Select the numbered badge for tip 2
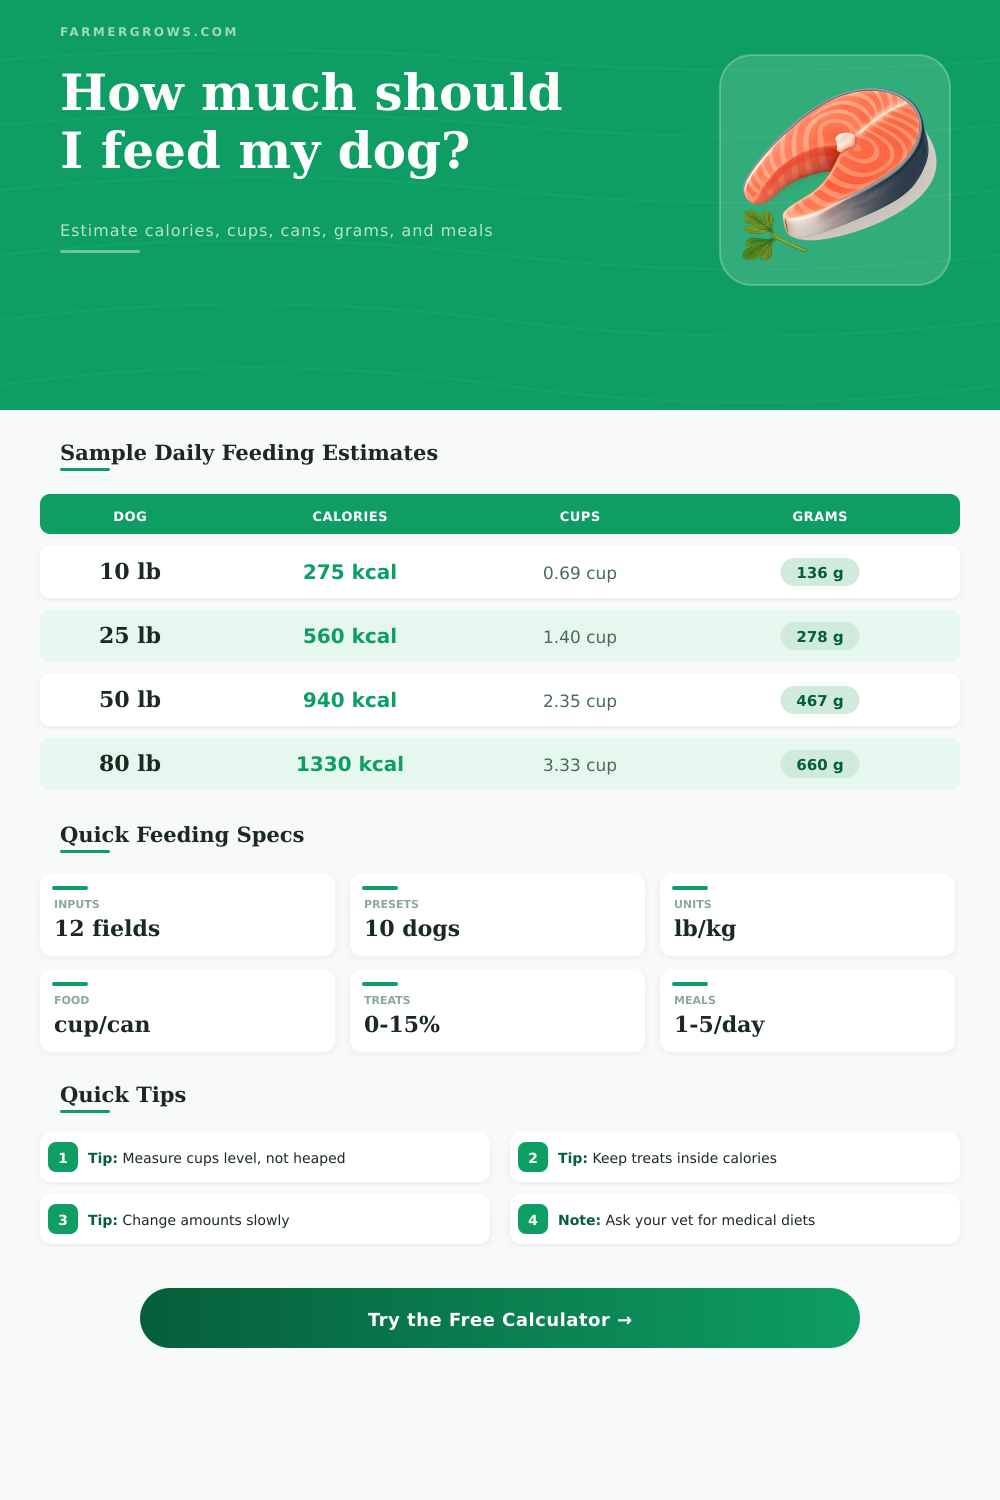The width and height of the screenshot is (1000, 1500). click(x=533, y=1157)
